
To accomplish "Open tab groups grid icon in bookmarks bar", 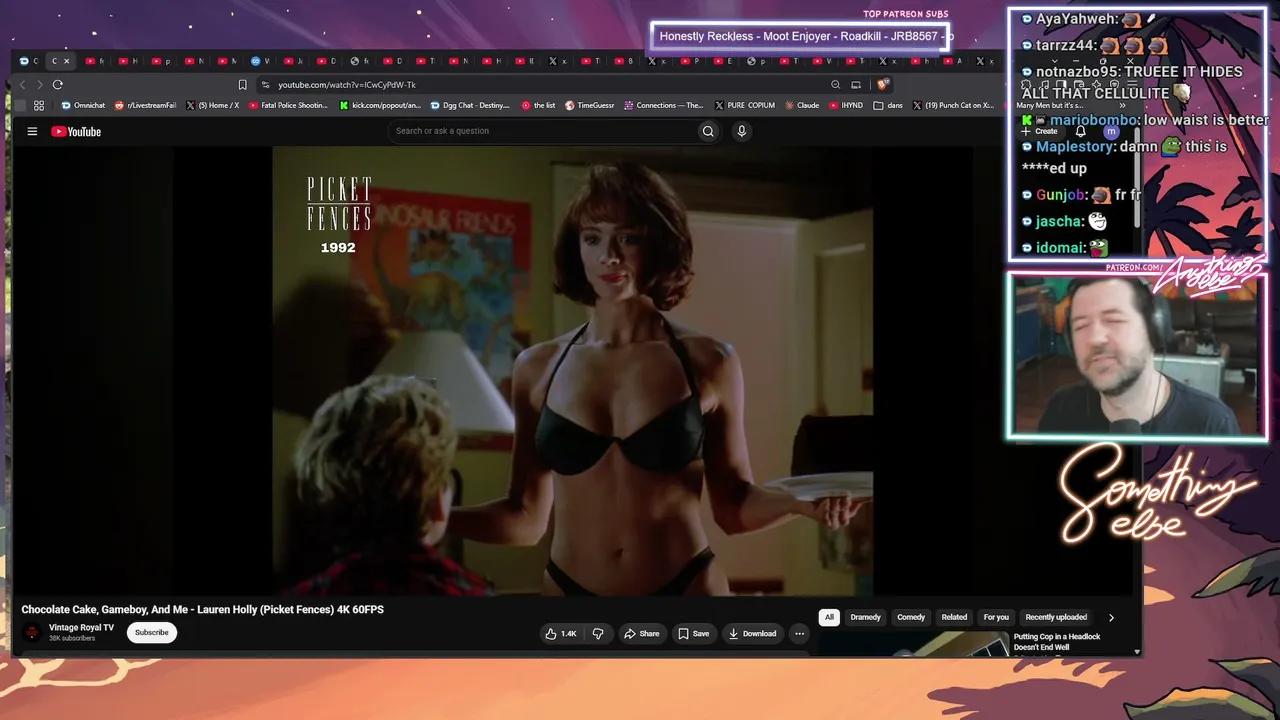I will (39, 105).
